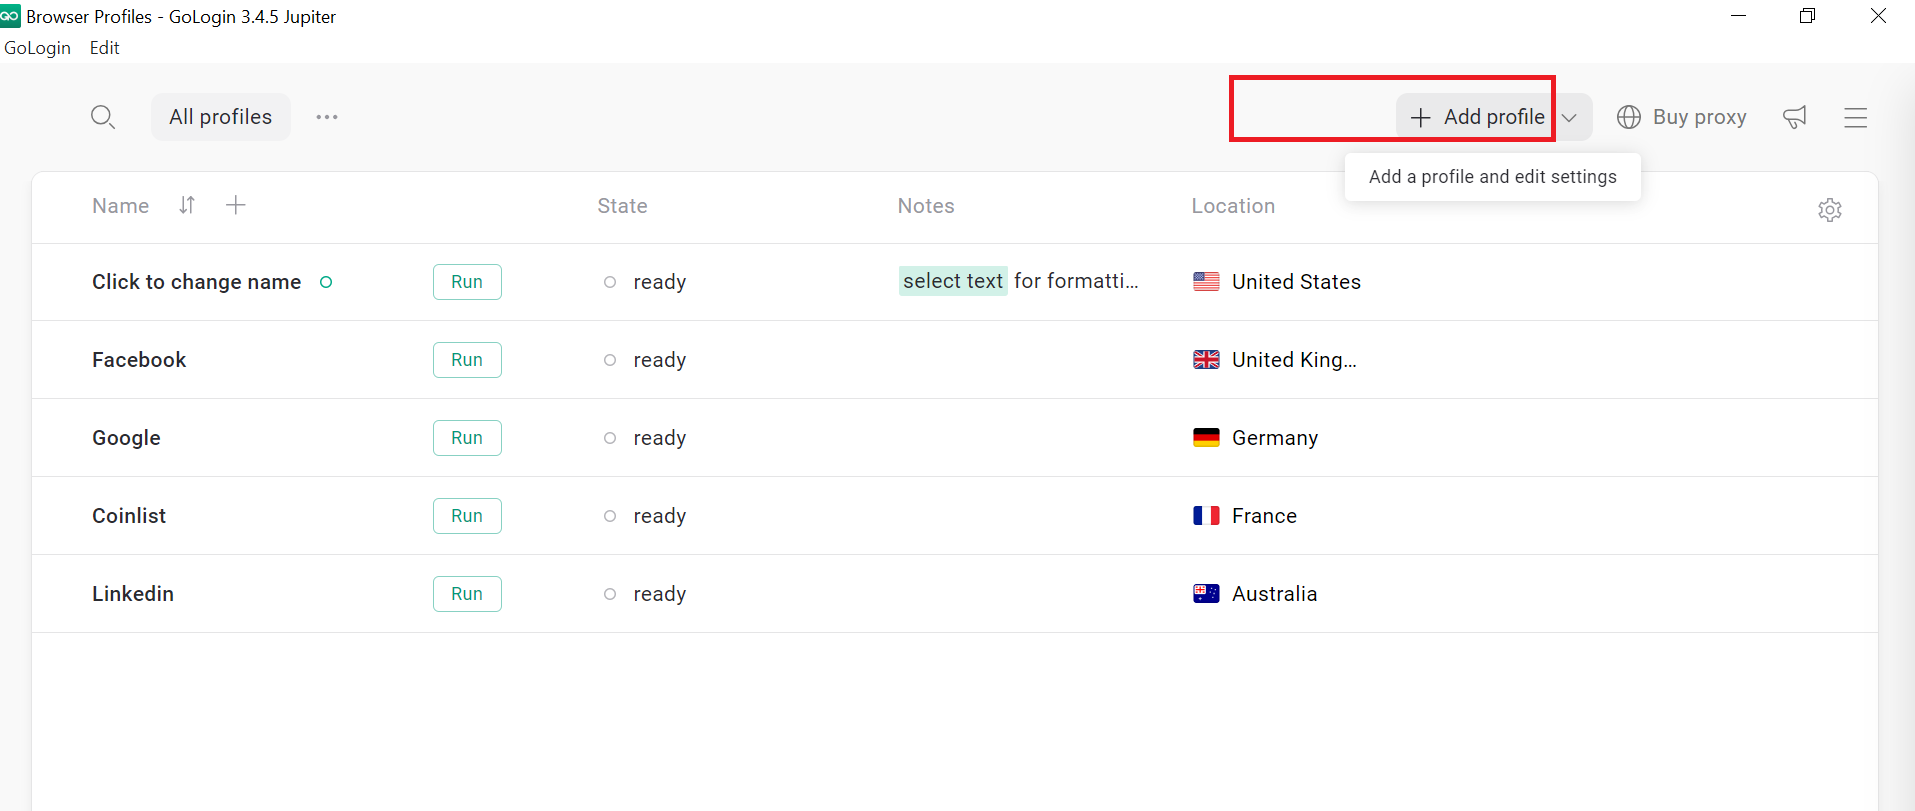Click the Add profile button

click(1476, 117)
